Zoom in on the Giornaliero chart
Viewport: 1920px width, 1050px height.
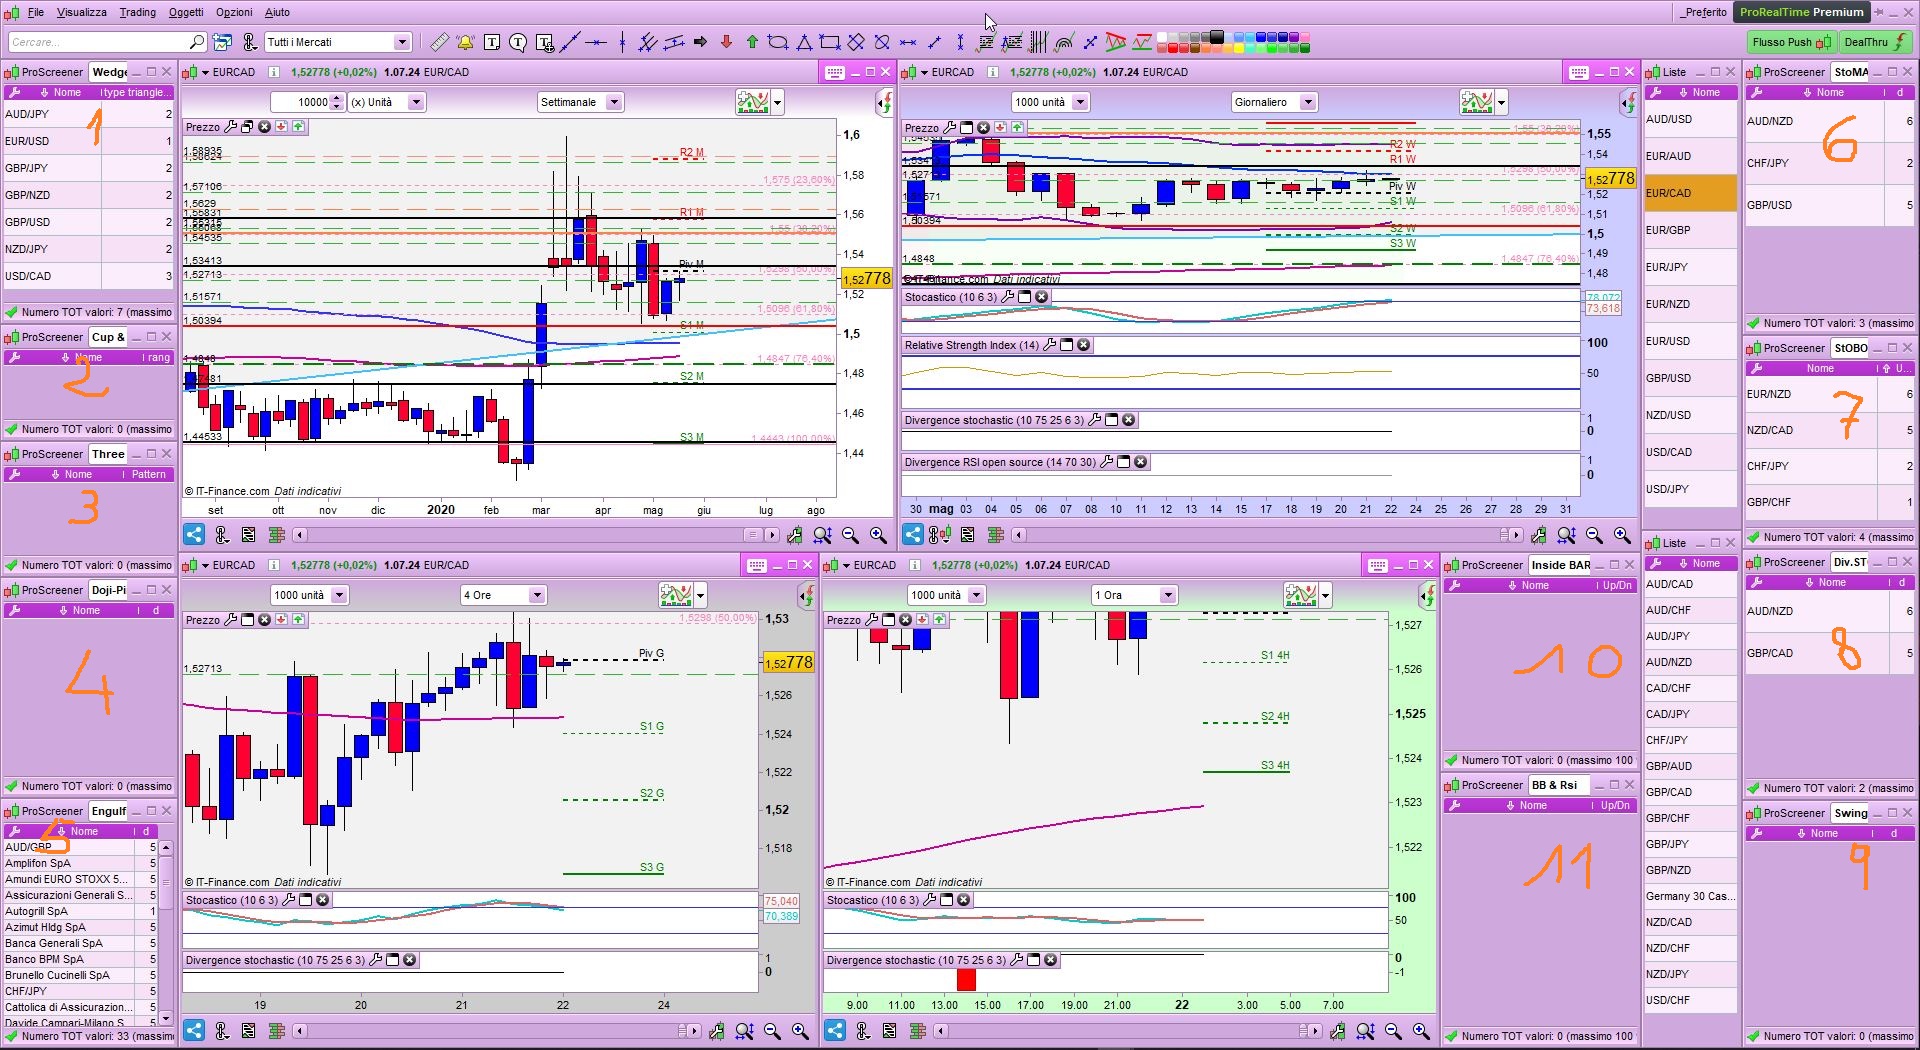tap(1622, 535)
